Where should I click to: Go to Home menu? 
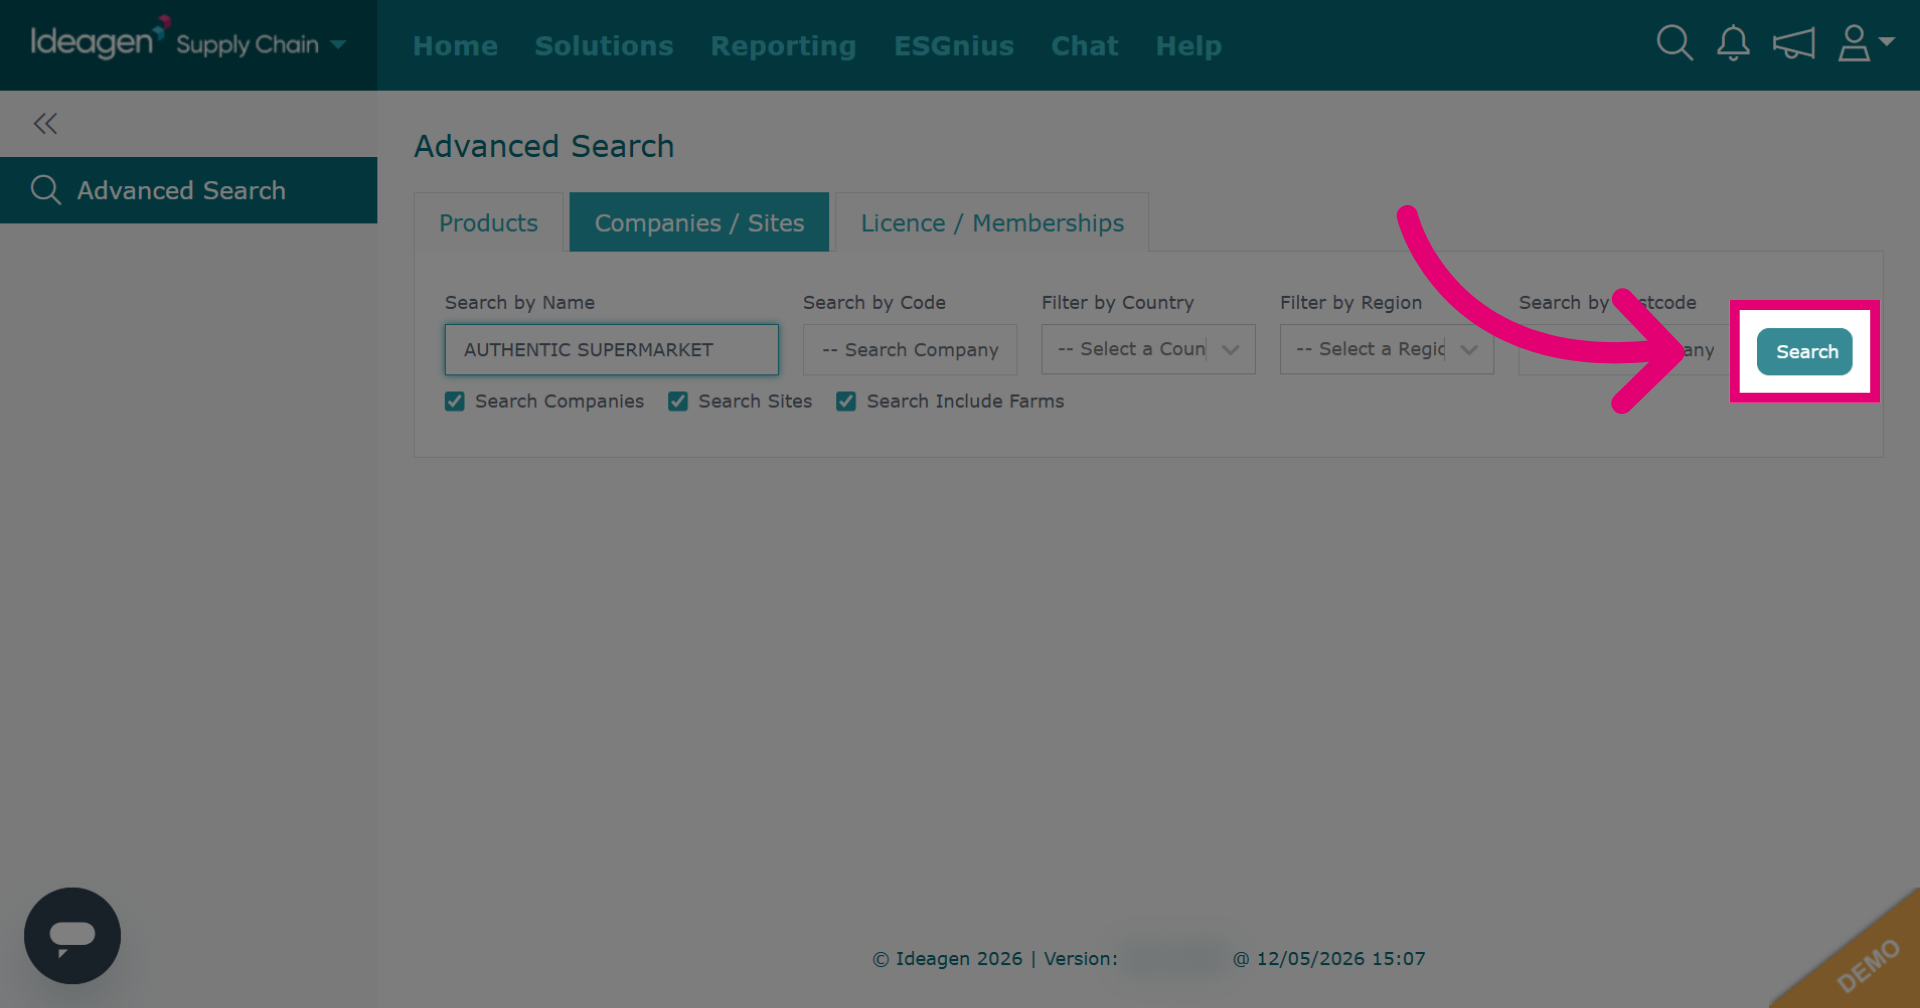(x=455, y=46)
